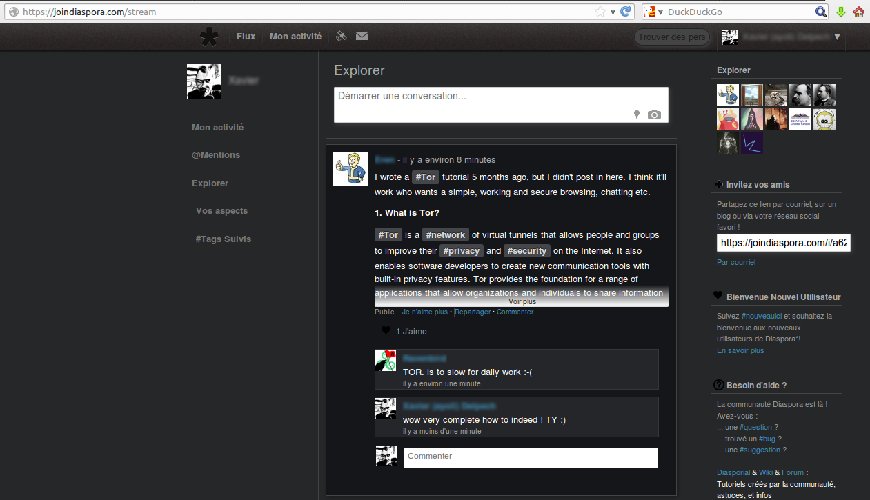Click the Commenter link under post
The image size is (870, 500).
(x=515, y=312)
